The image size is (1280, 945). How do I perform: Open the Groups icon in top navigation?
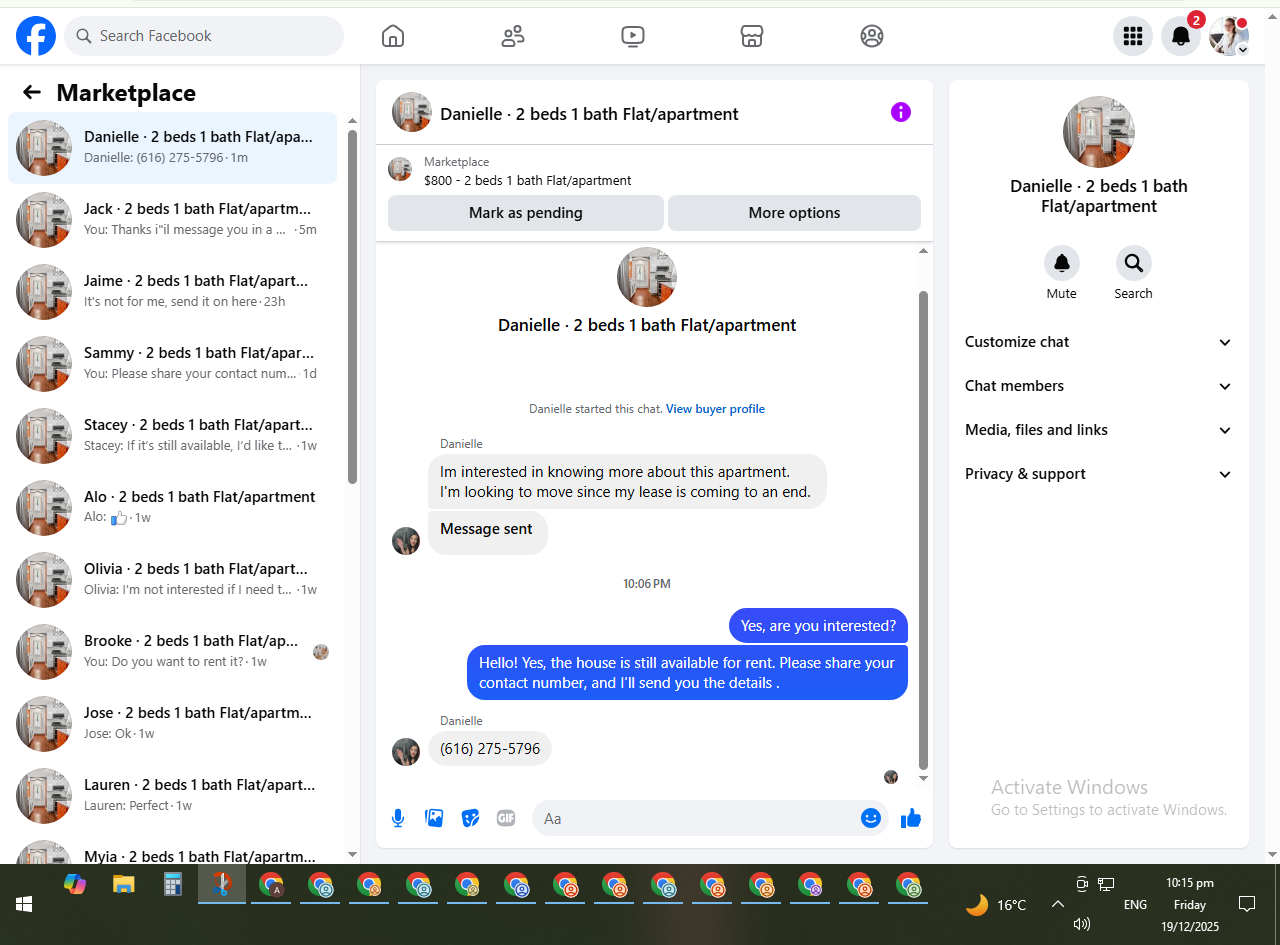click(872, 36)
